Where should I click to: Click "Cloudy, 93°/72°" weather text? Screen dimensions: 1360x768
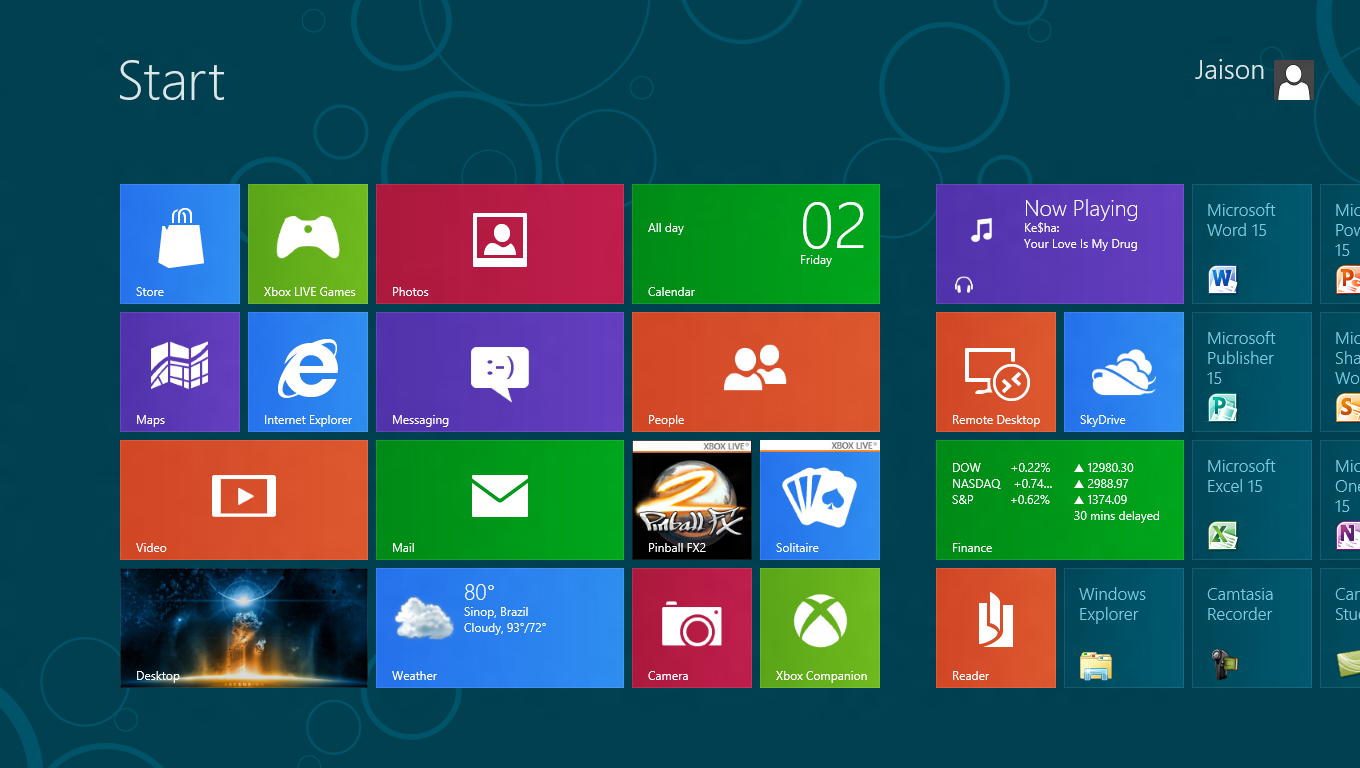[505, 628]
